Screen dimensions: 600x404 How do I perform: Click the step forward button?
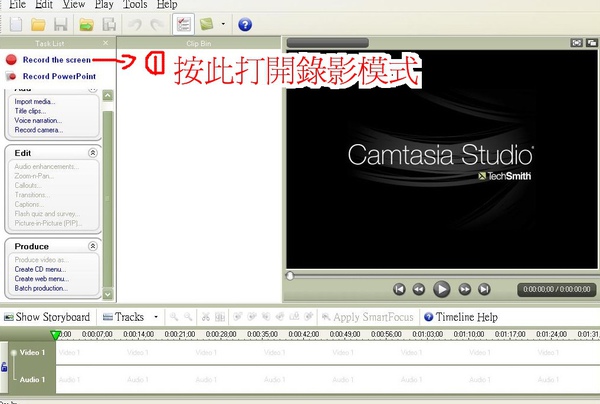pos(465,289)
